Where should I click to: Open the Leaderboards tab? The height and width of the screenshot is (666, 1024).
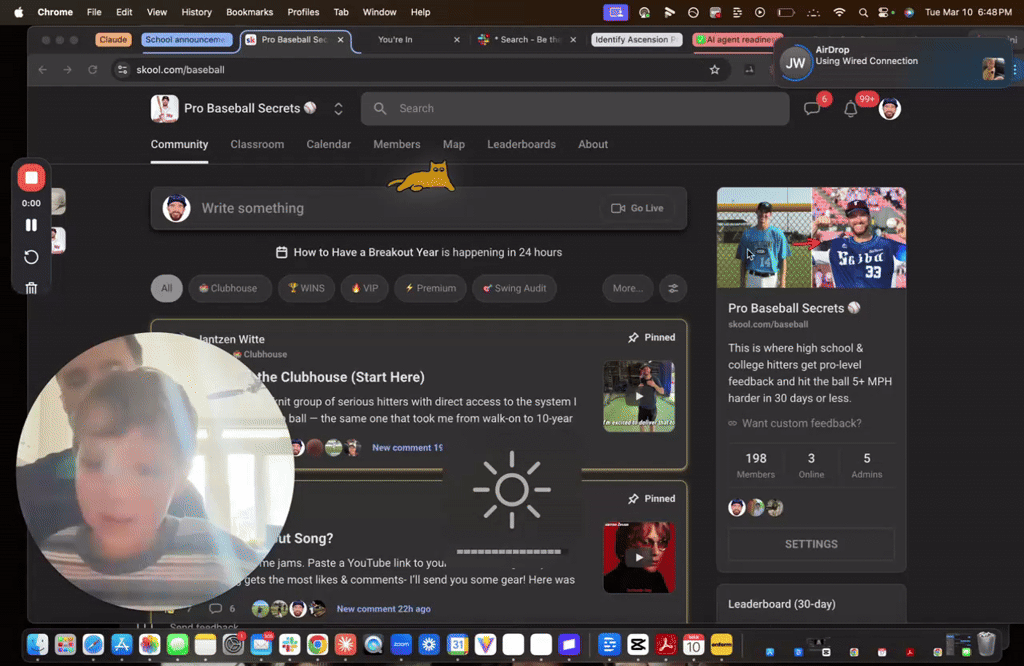tap(521, 144)
